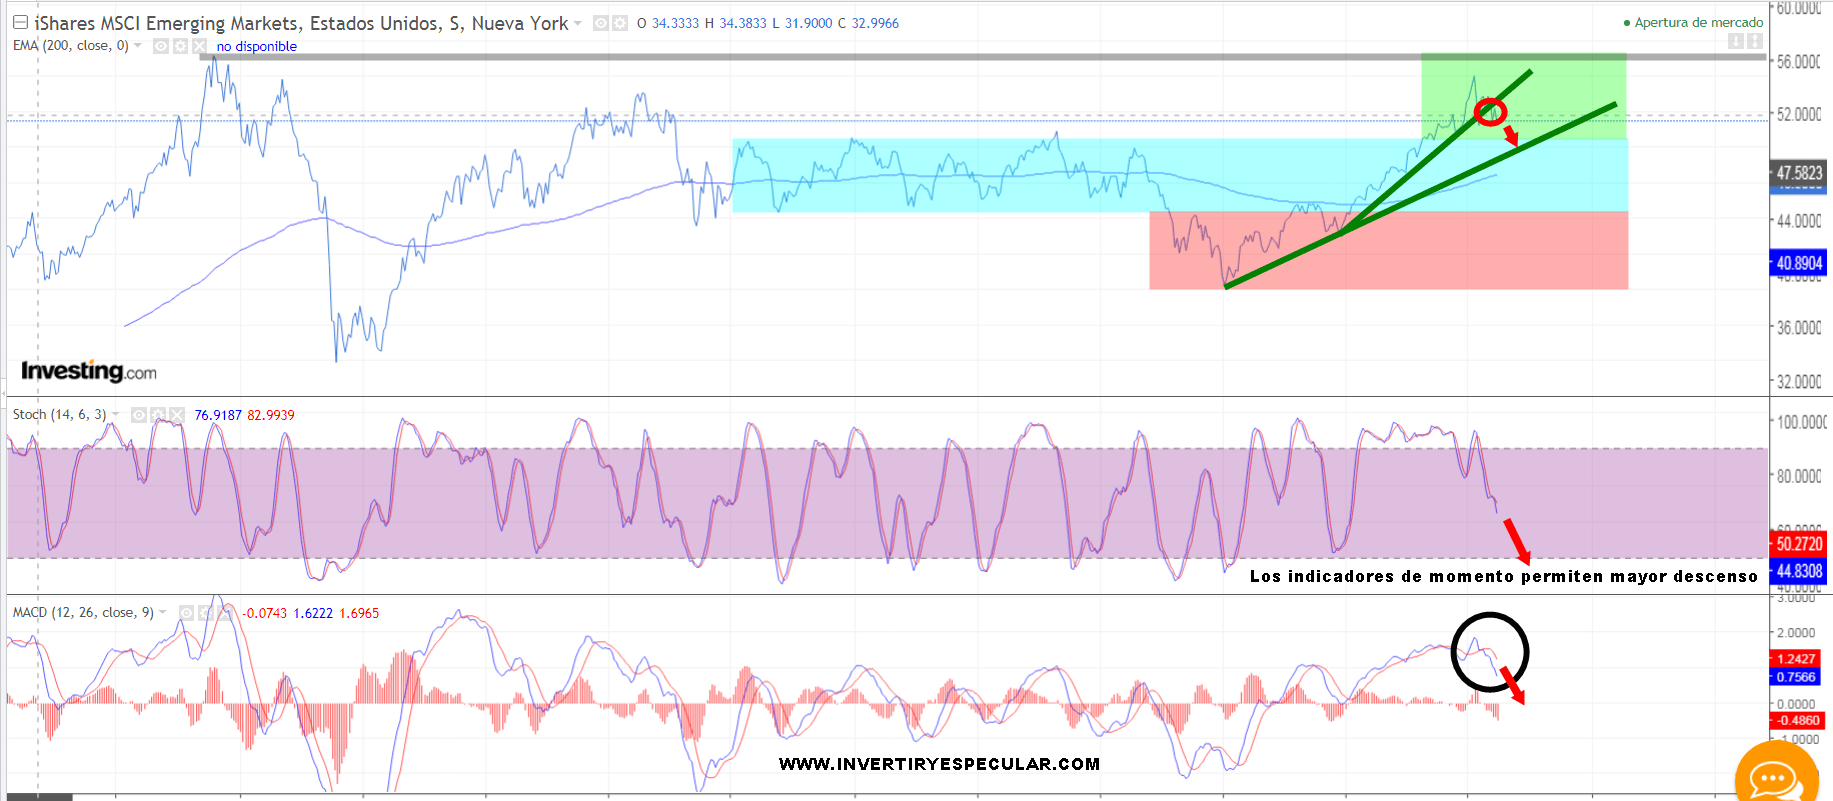Click the MACD visibility eye icon
This screenshot has height=801, width=1833.
[x=186, y=613]
